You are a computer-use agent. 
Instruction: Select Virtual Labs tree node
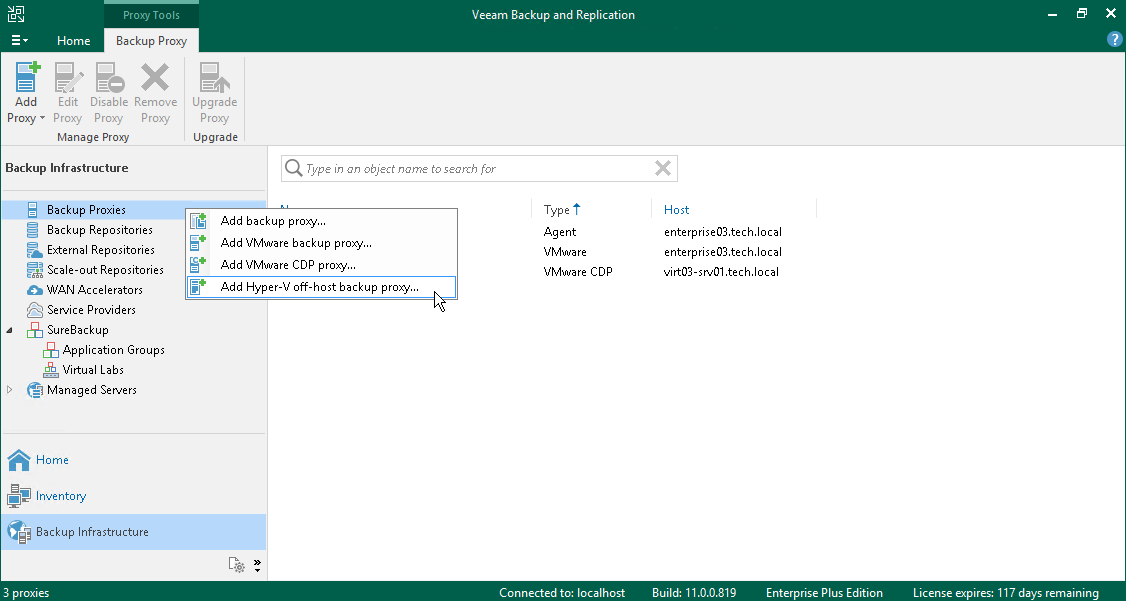click(93, 371)
